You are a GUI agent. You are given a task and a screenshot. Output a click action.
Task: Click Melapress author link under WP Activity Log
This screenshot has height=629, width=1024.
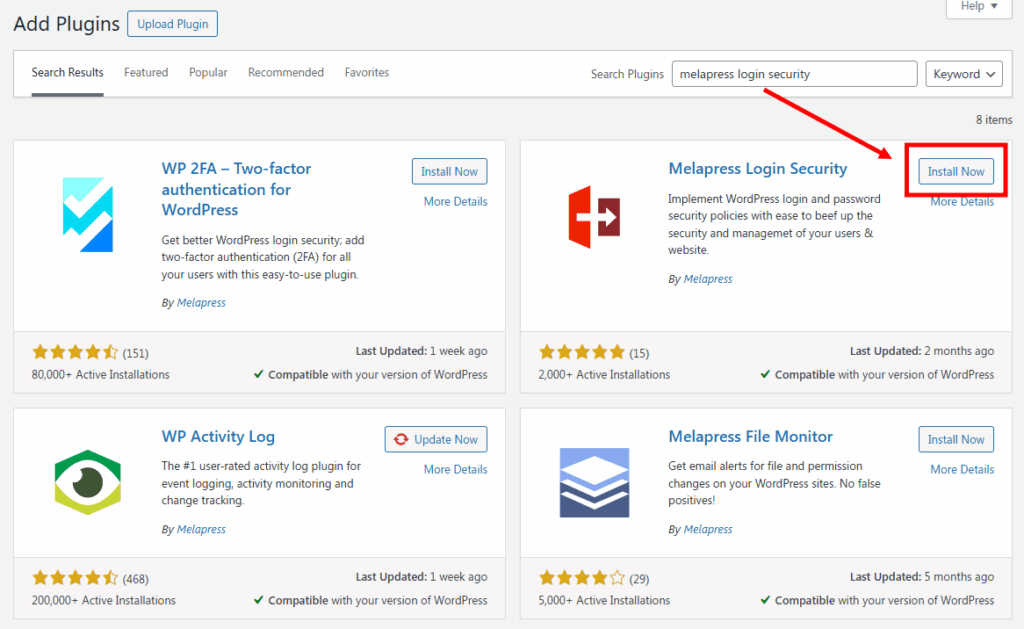point(201,529)
